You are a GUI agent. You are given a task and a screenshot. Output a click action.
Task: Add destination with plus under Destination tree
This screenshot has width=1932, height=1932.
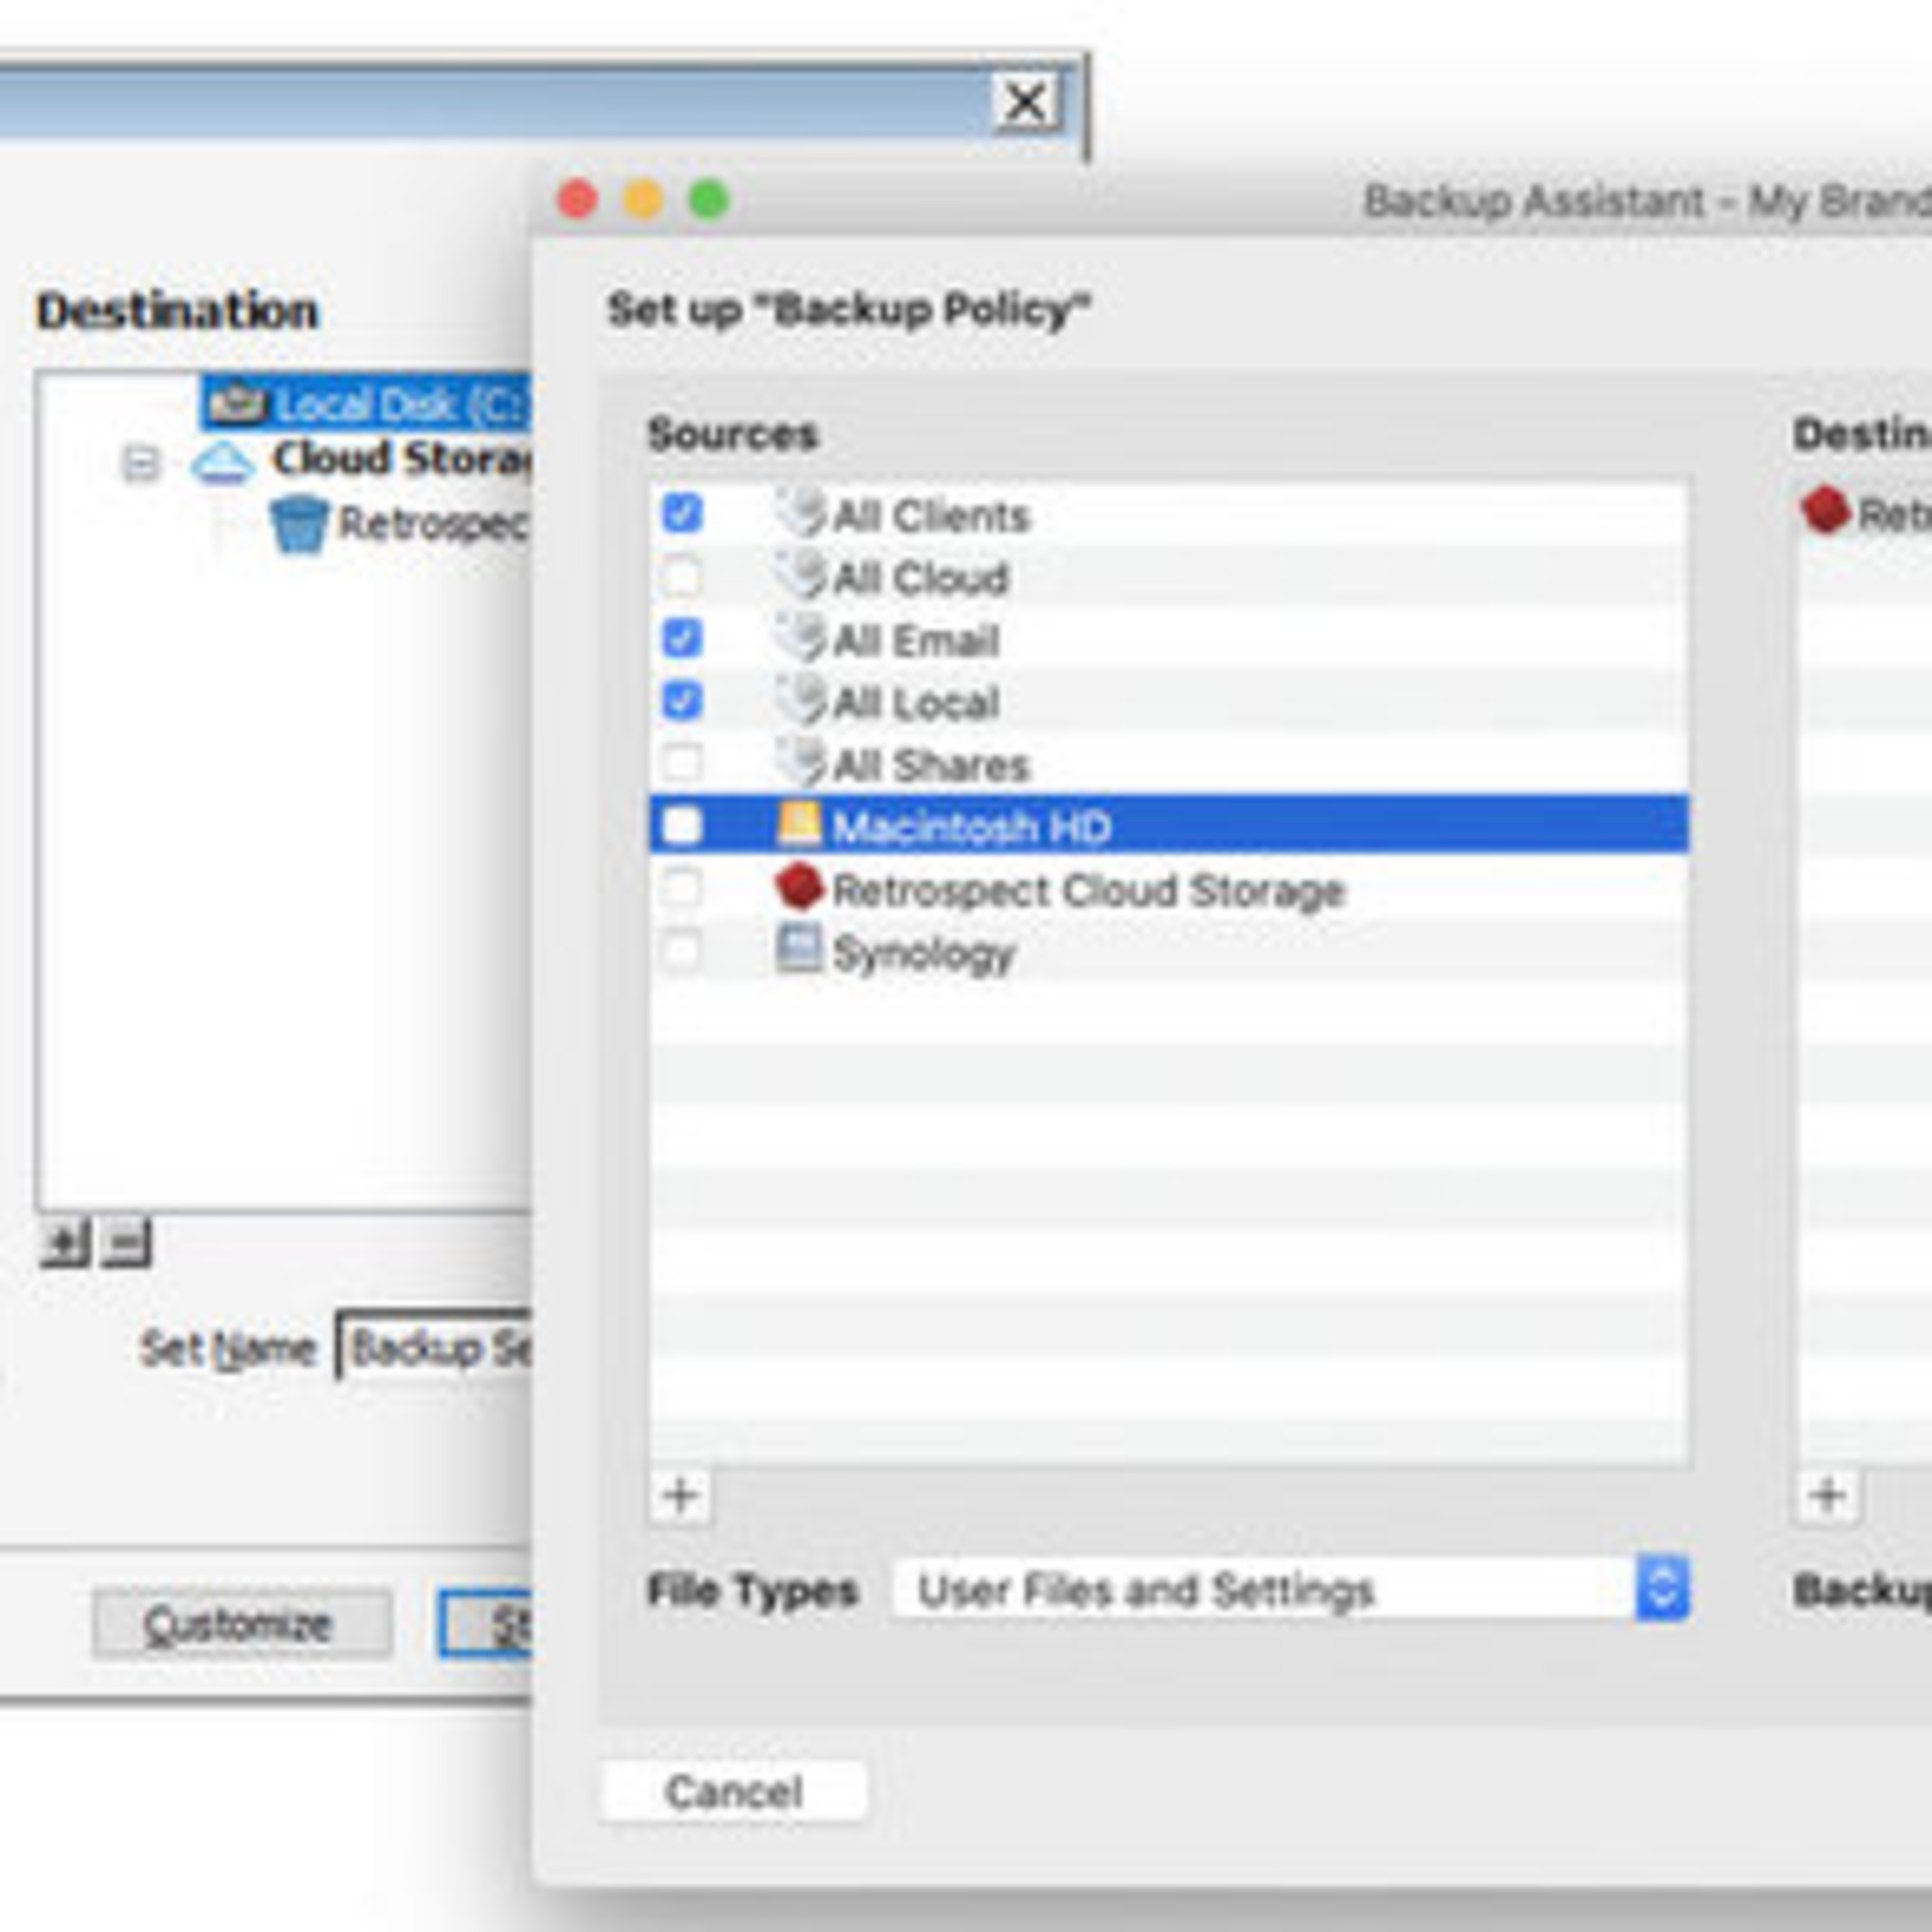pos(64,1243)
